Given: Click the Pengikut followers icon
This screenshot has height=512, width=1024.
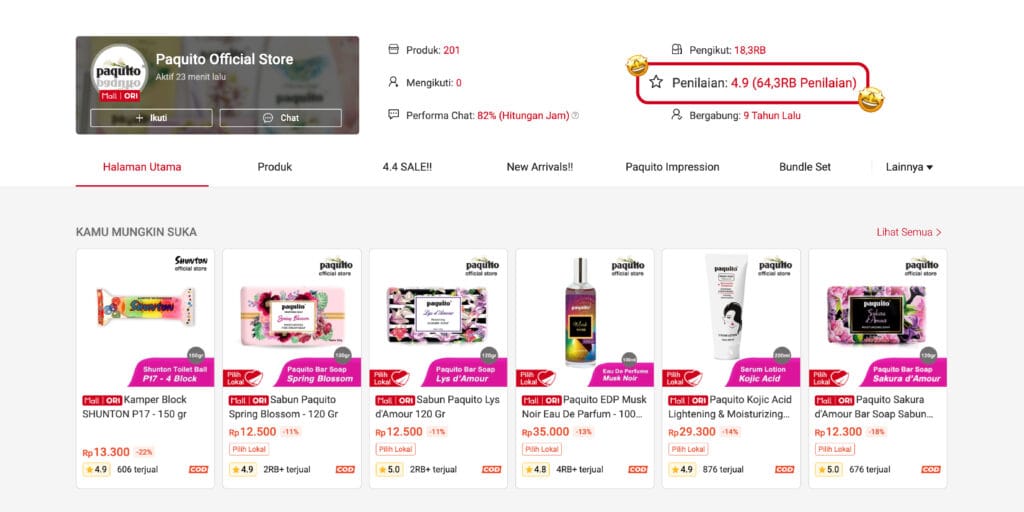Looking at the screenshot, I should (677, 49).
